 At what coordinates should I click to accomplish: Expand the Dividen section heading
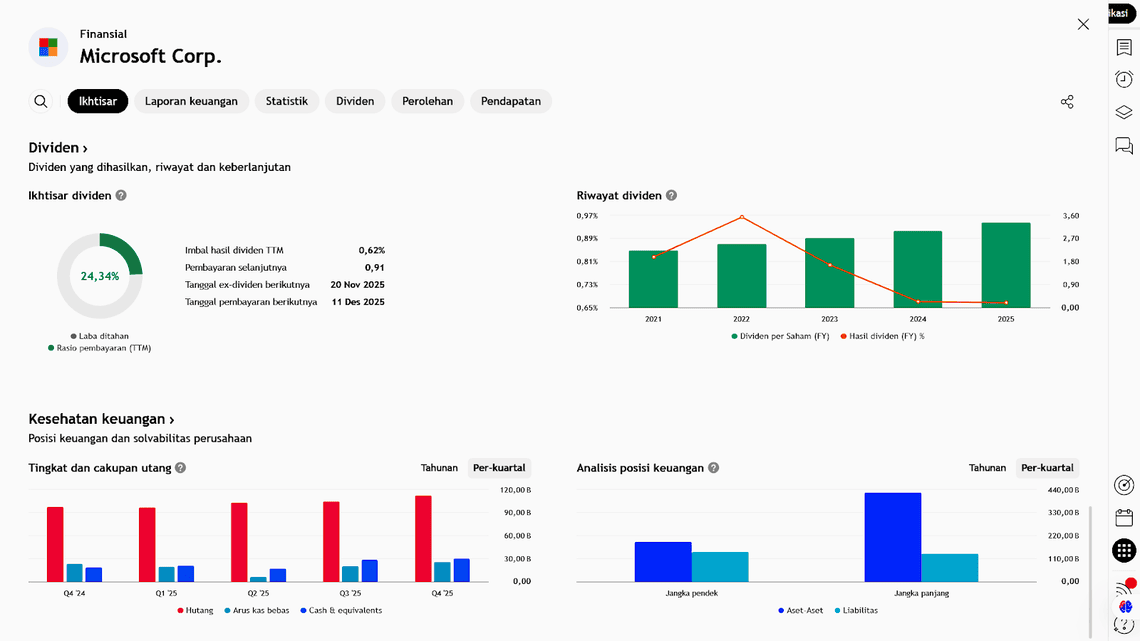tap(58, 148)
